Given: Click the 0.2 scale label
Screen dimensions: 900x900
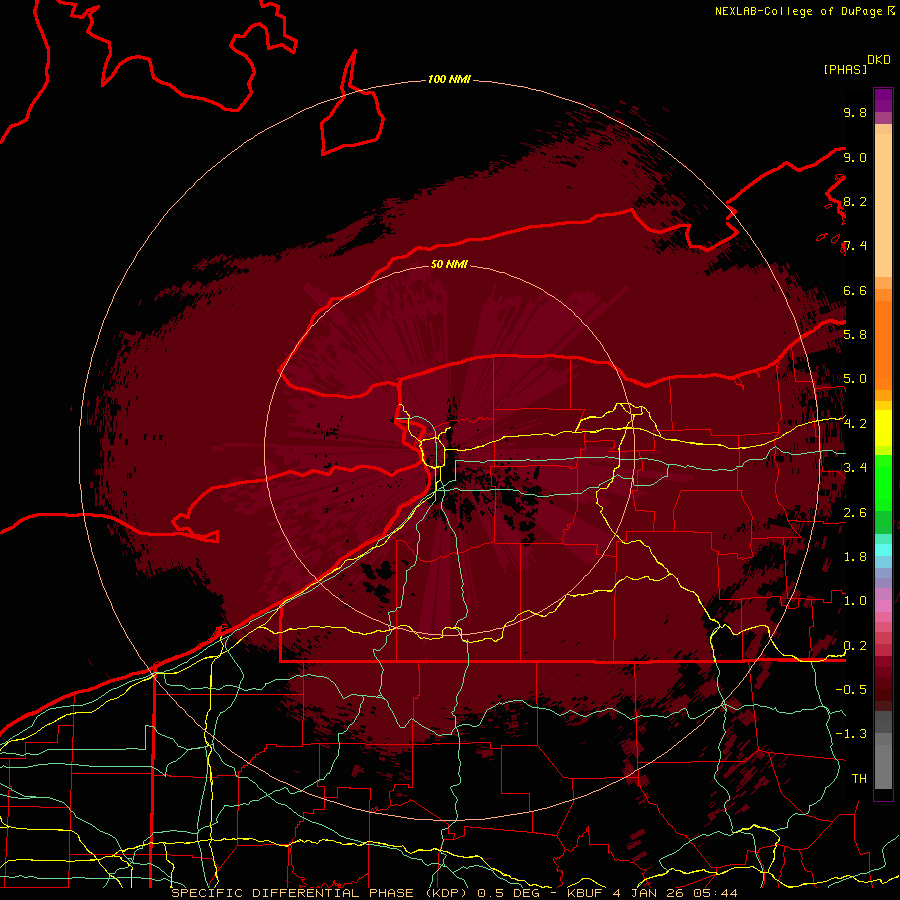Looking at the screenshot, I should click(x=855, y=646).
